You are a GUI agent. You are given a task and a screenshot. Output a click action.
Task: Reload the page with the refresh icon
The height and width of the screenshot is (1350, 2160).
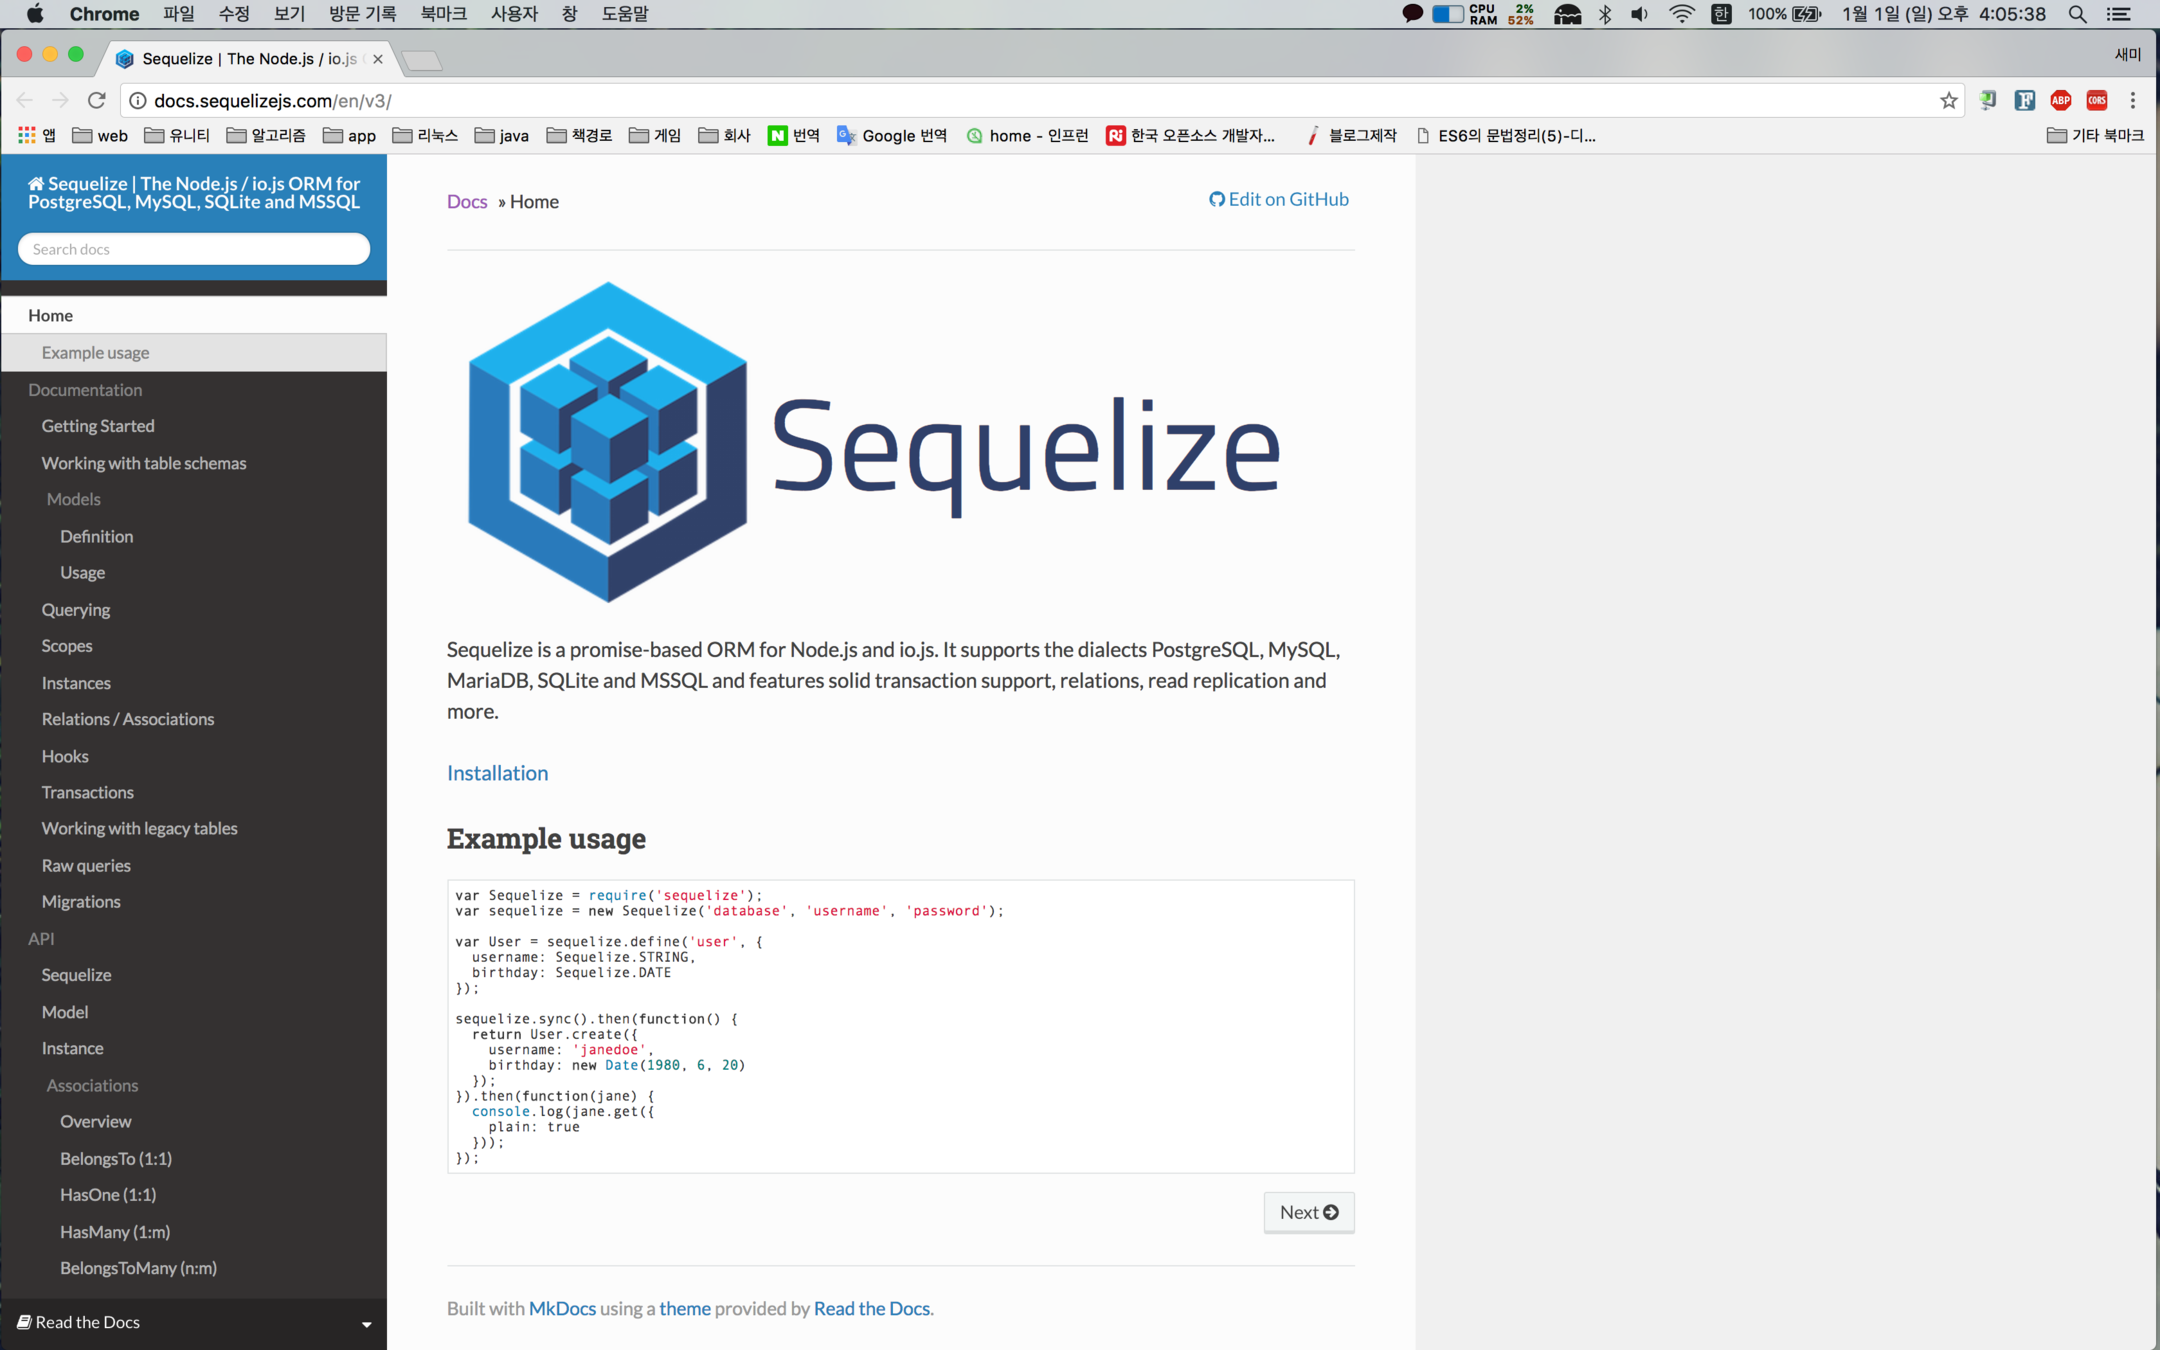point(97,100)
